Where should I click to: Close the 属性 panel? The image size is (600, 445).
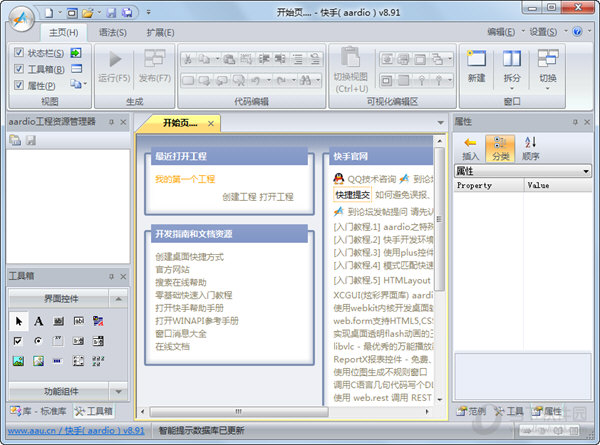(x=587, y=122)
